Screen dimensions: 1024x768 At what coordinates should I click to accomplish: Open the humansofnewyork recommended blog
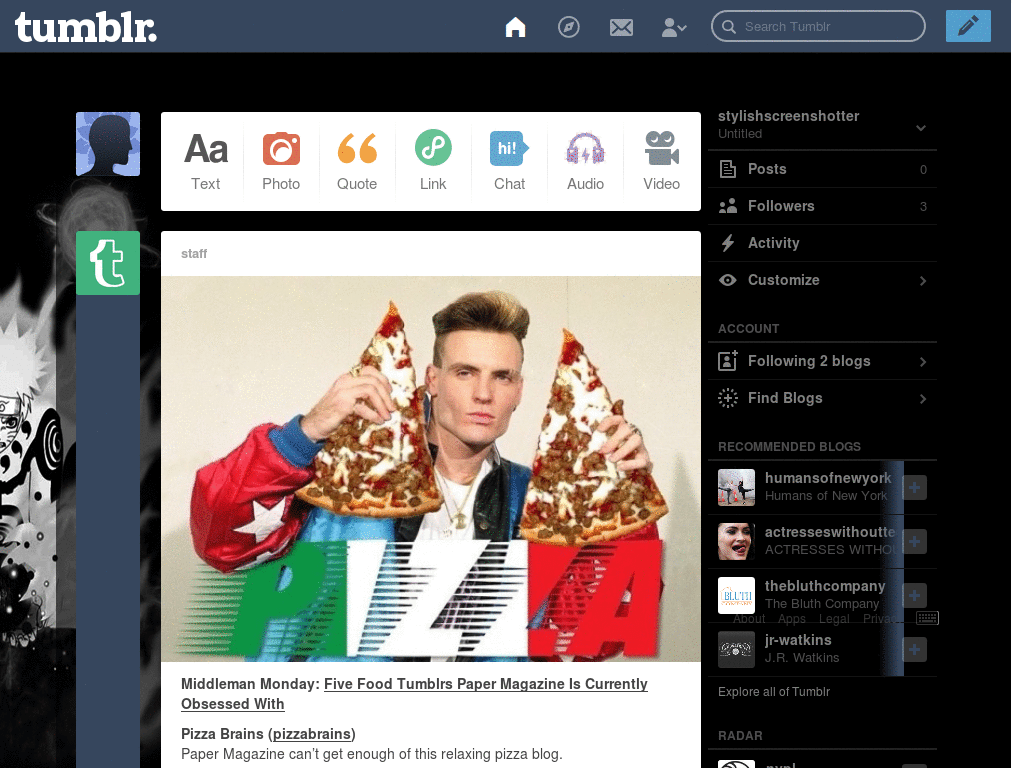point(827,478)
